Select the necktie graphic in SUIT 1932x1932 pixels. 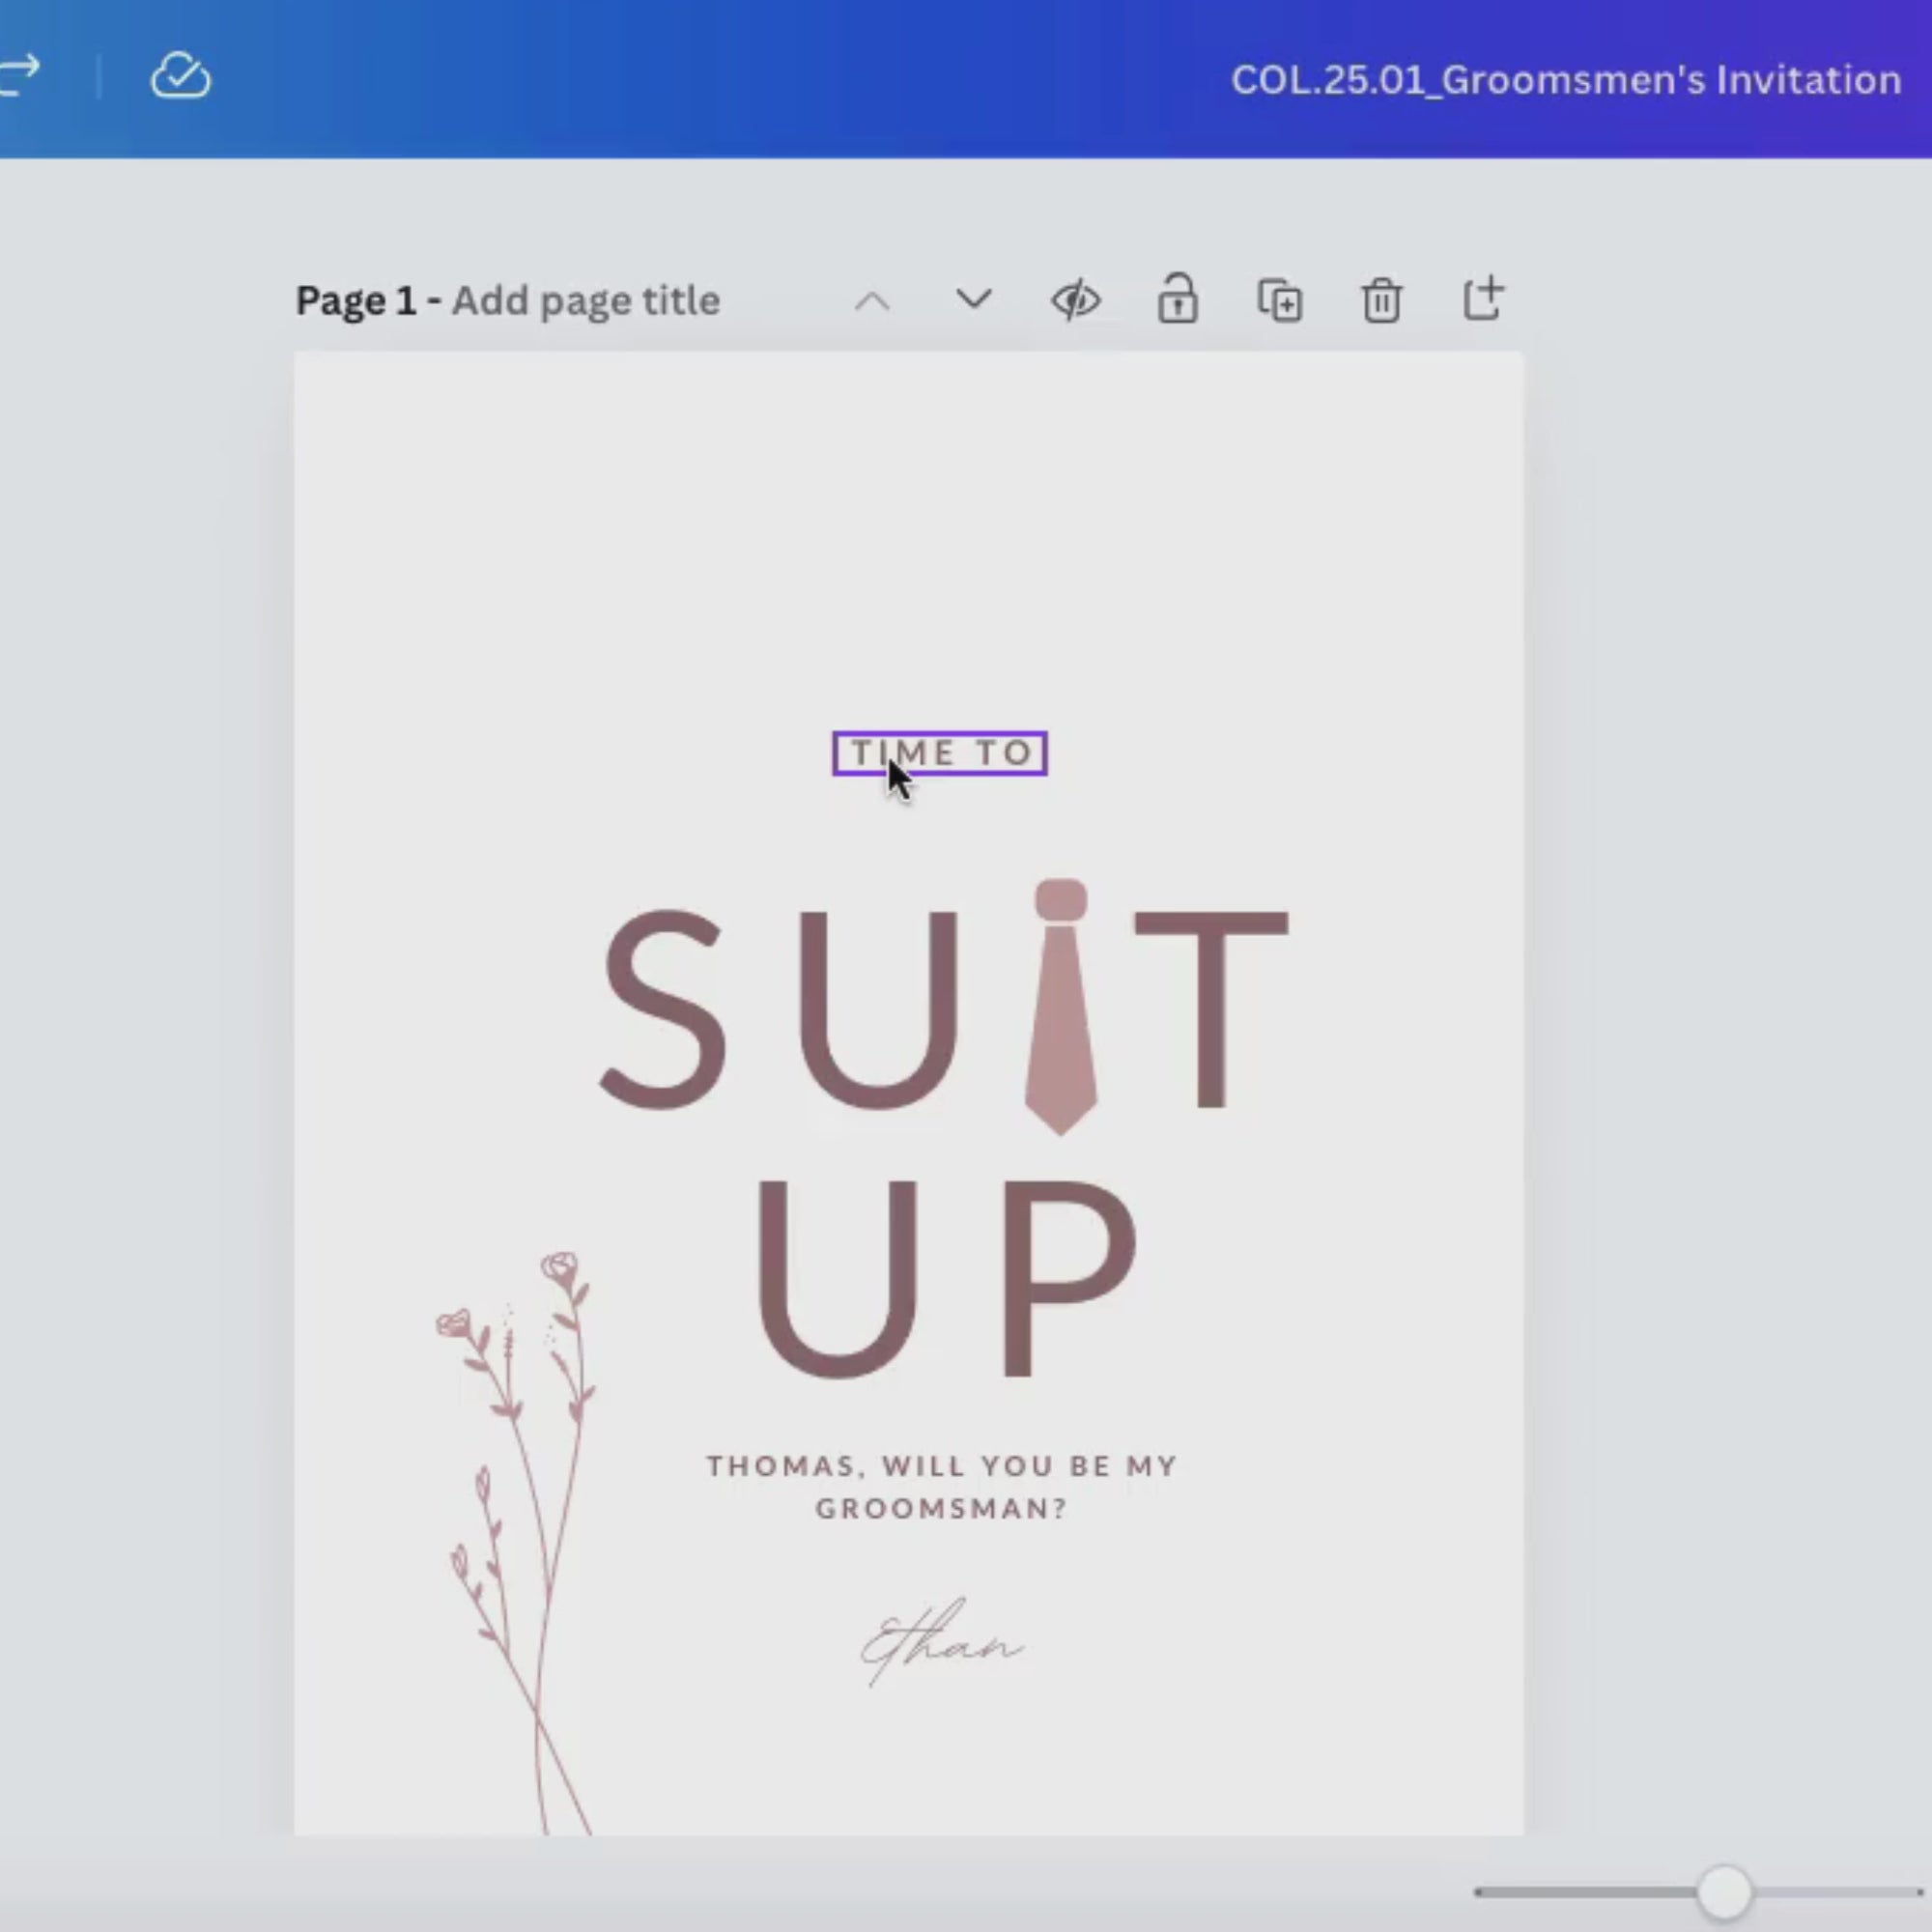pyautogui.click(x=1061, y=1007)
